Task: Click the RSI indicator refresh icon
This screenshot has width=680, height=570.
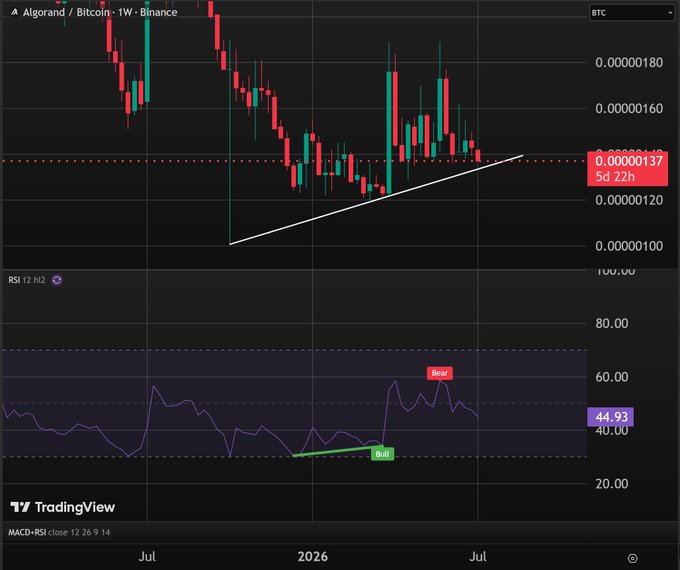Action: pyautogui.click(x=57, y=280)
